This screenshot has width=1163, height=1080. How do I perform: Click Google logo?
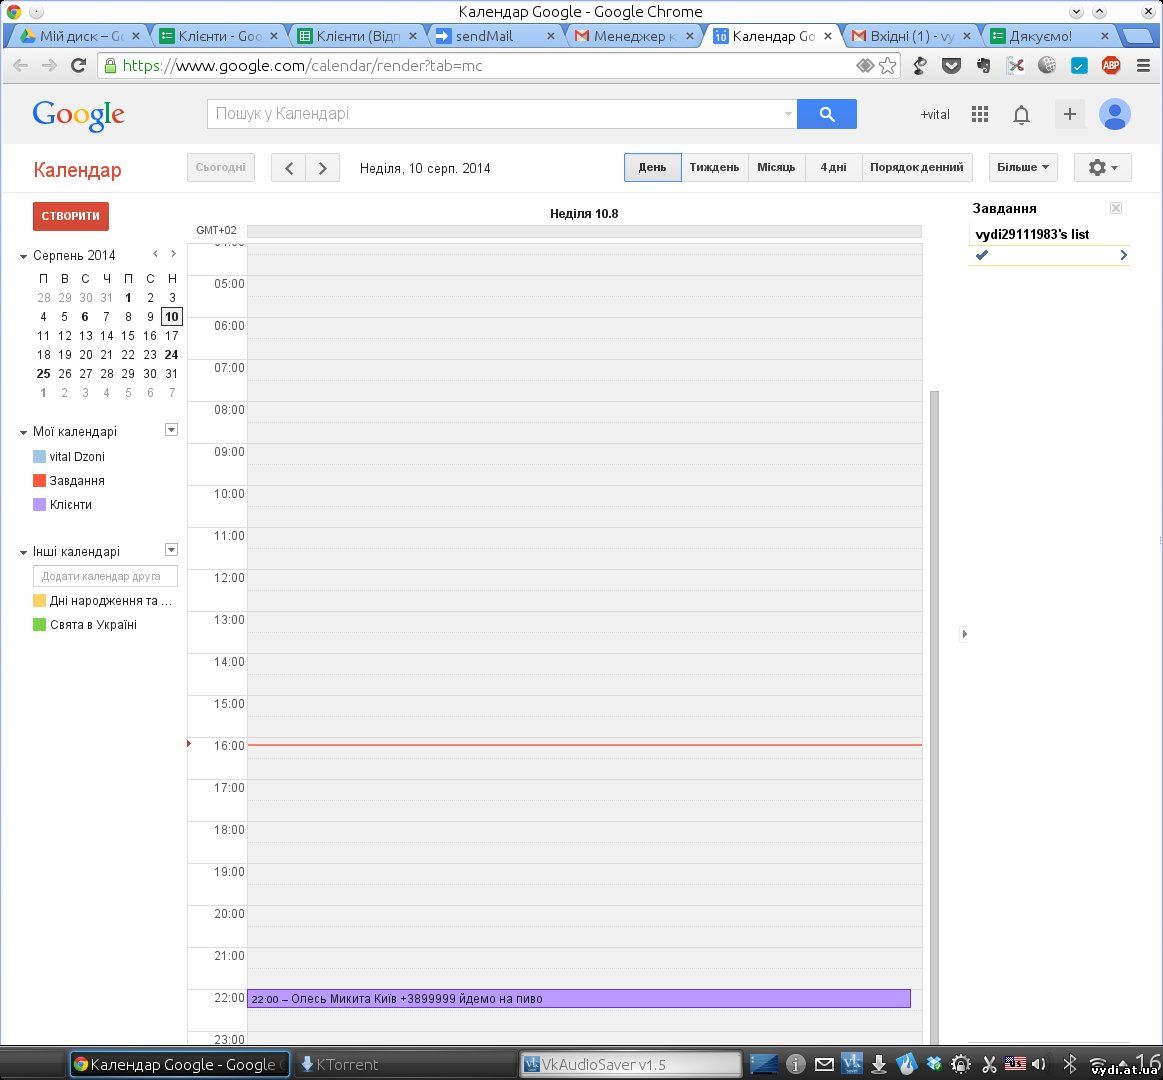(79, 116)
